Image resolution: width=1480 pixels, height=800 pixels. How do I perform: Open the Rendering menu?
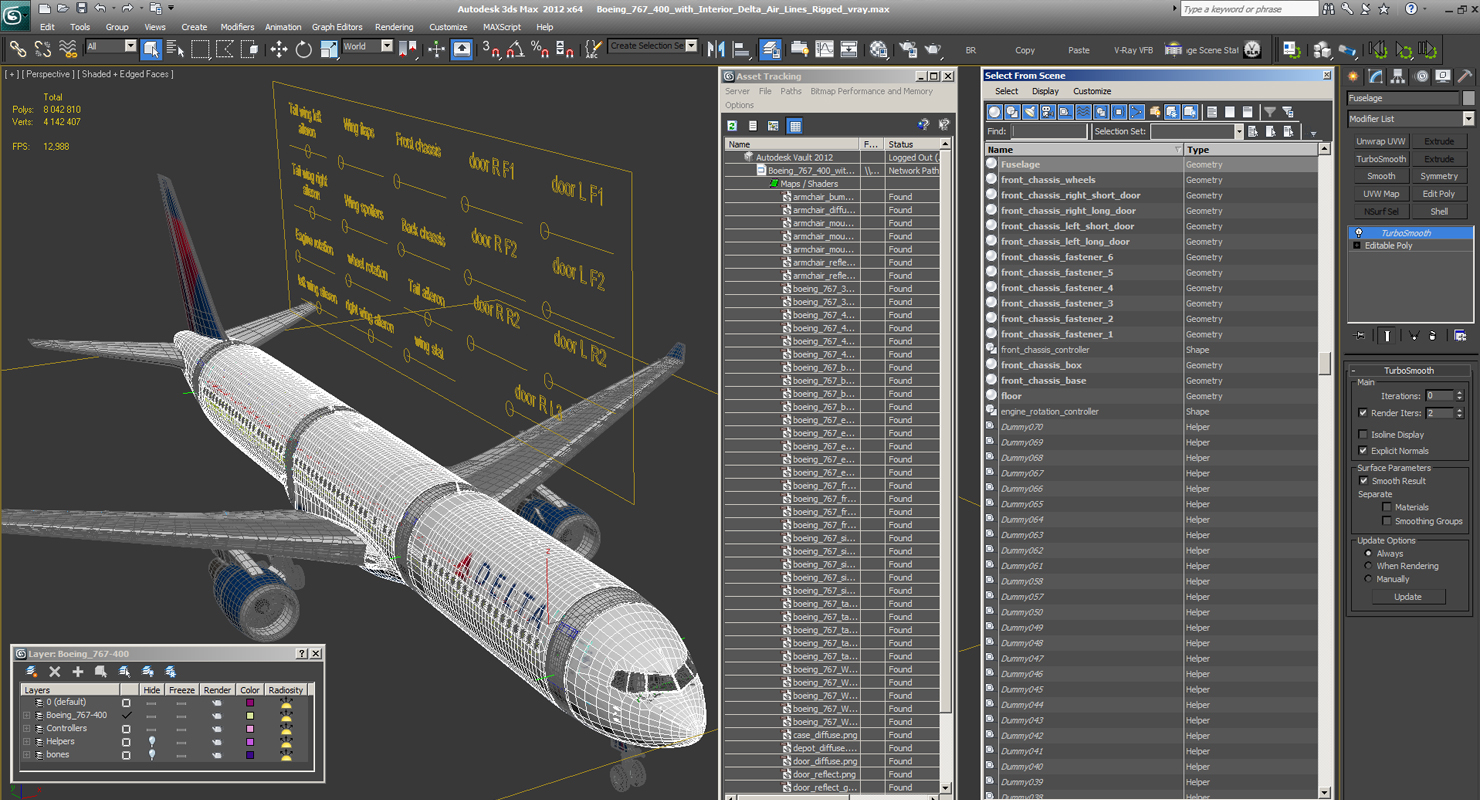point(394,27)
